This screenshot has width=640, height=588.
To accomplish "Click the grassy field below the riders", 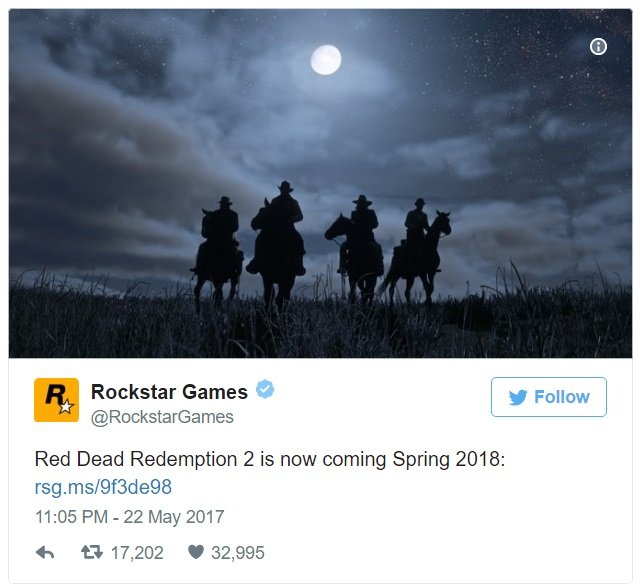I will click(x=320, y=326).
